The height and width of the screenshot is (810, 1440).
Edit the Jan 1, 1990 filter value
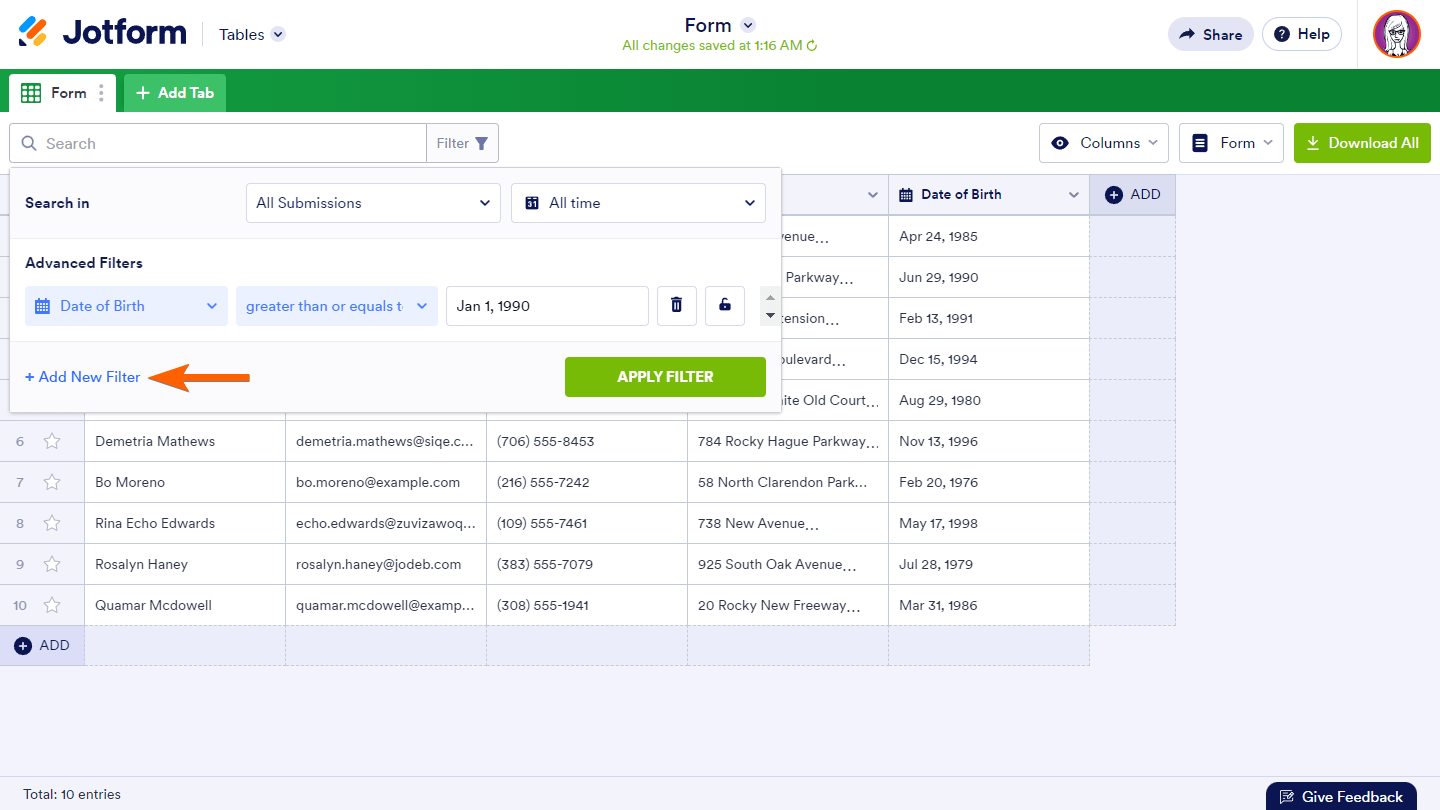coord(547,306)
